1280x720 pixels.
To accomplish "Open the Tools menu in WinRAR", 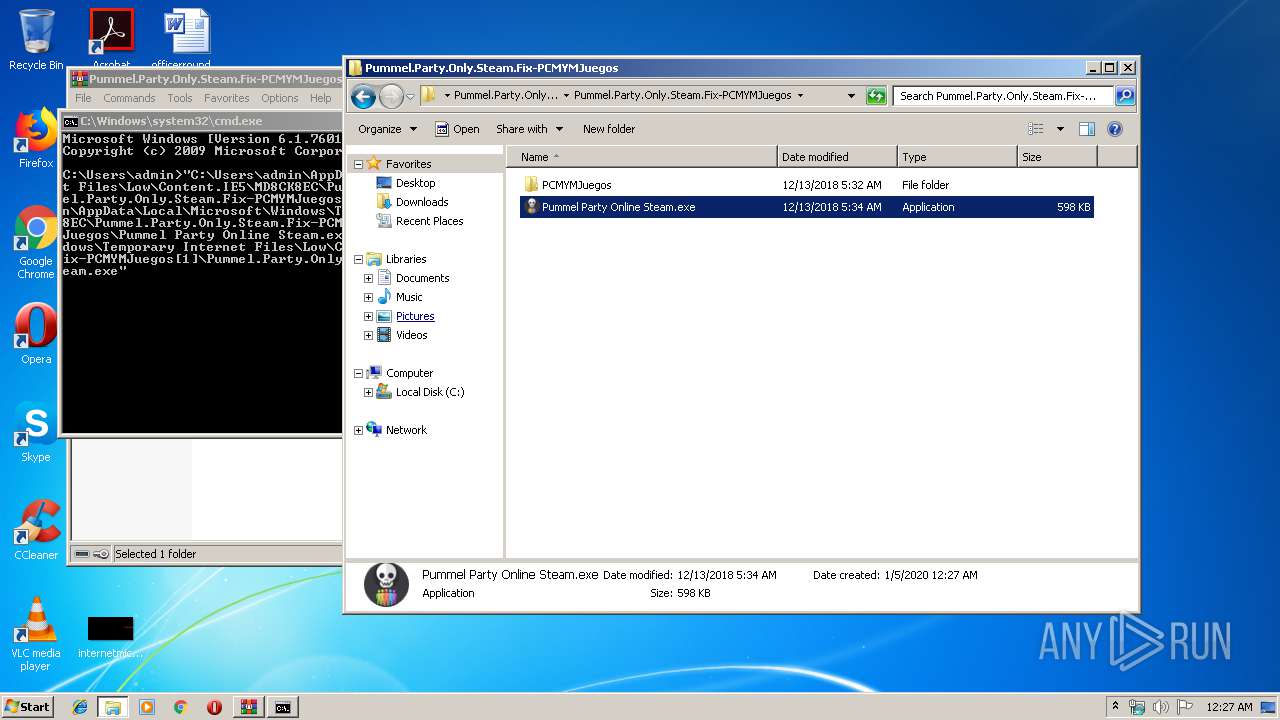I will click(180, 98).
